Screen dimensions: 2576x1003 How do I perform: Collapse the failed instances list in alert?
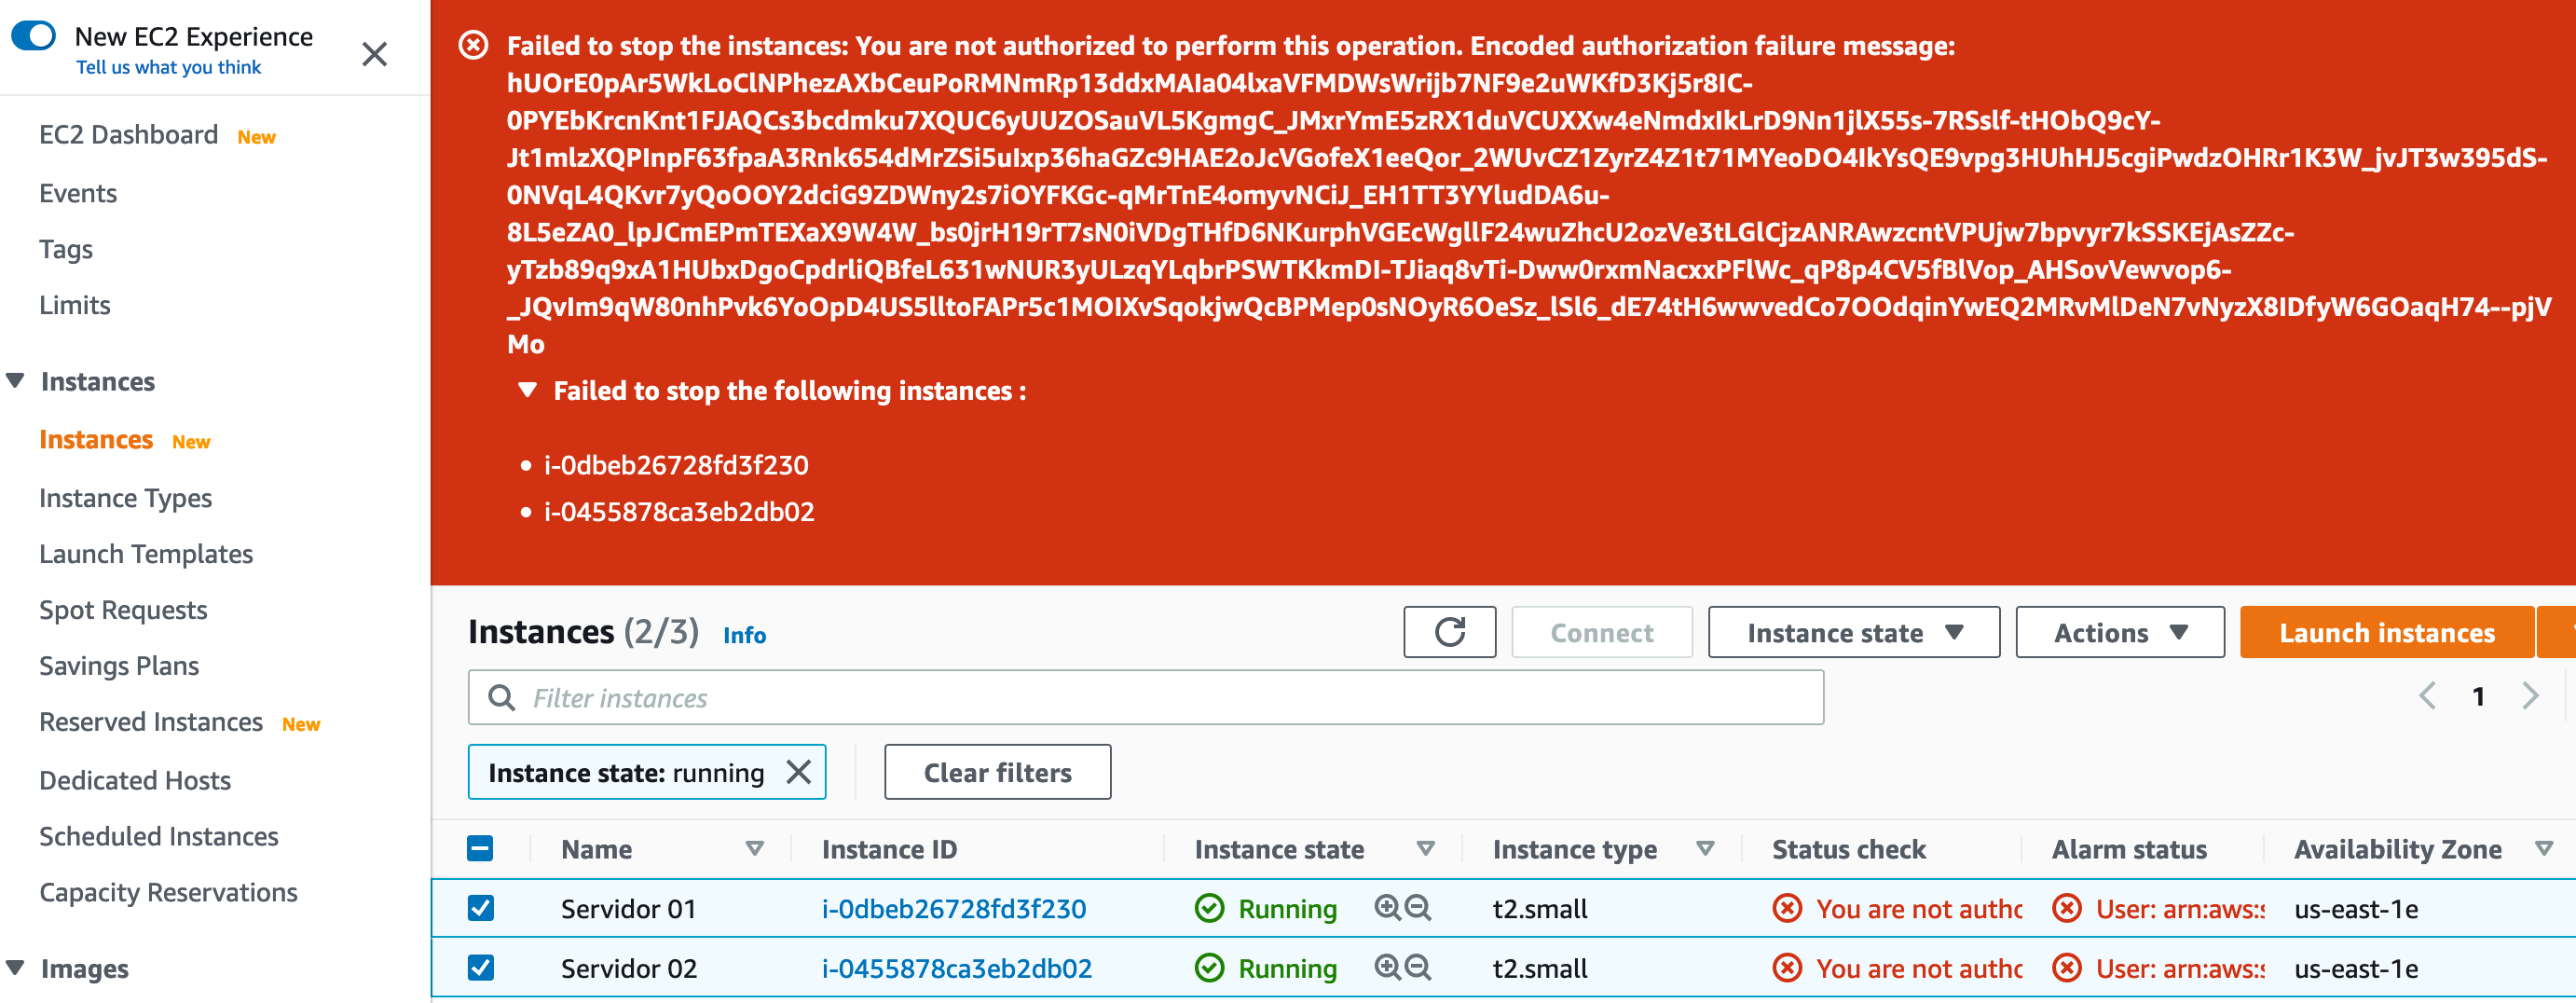tap(528, 390)
